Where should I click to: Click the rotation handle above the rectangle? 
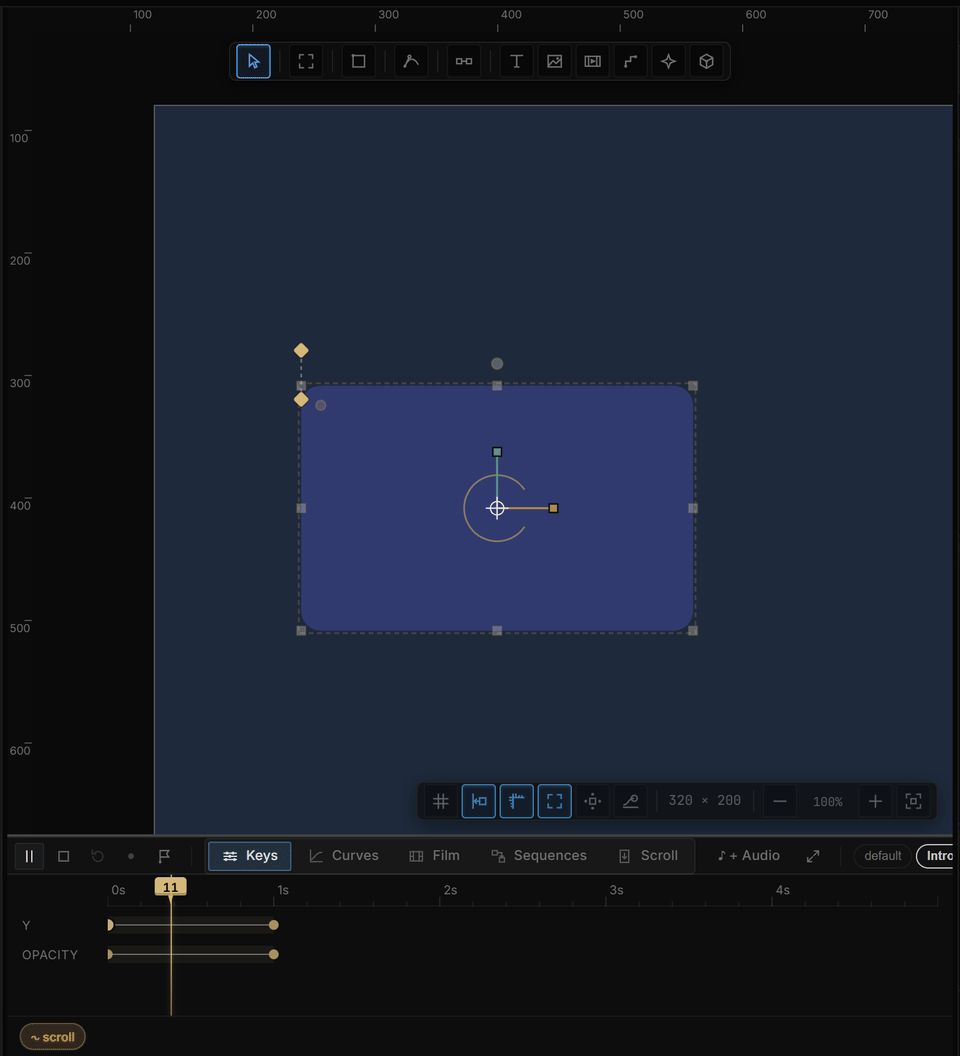(x=497, y=364)
